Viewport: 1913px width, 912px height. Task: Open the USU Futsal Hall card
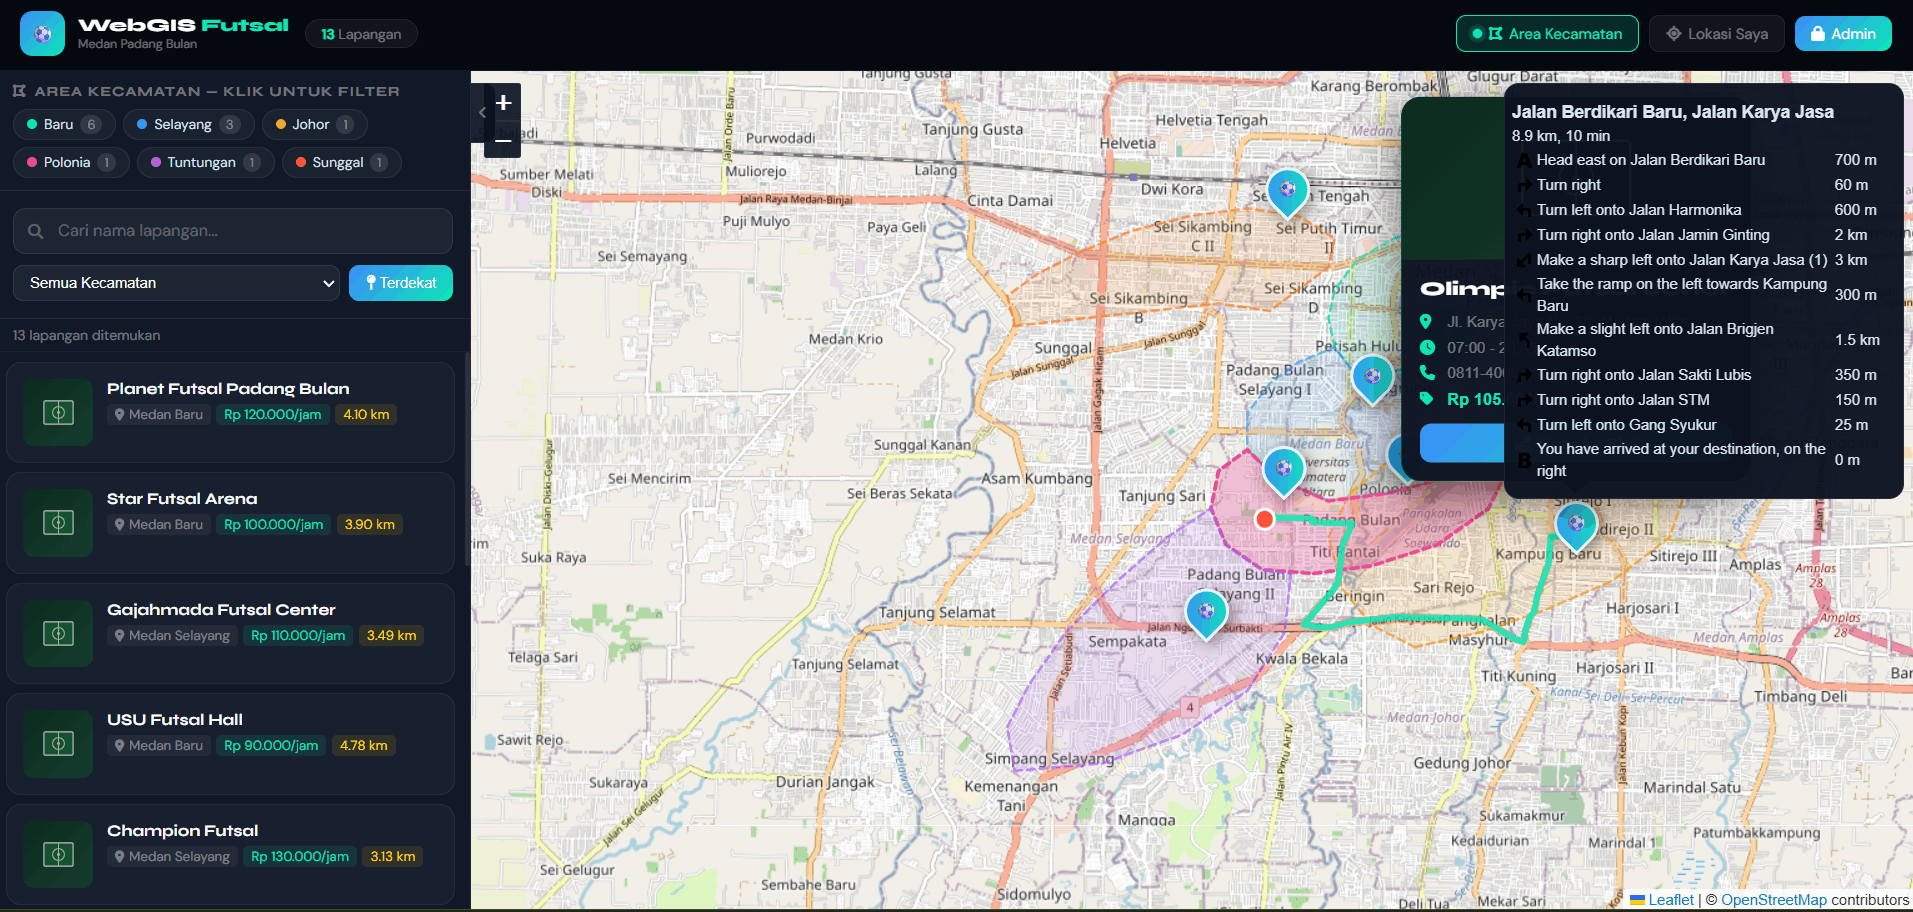coord(230,744)
